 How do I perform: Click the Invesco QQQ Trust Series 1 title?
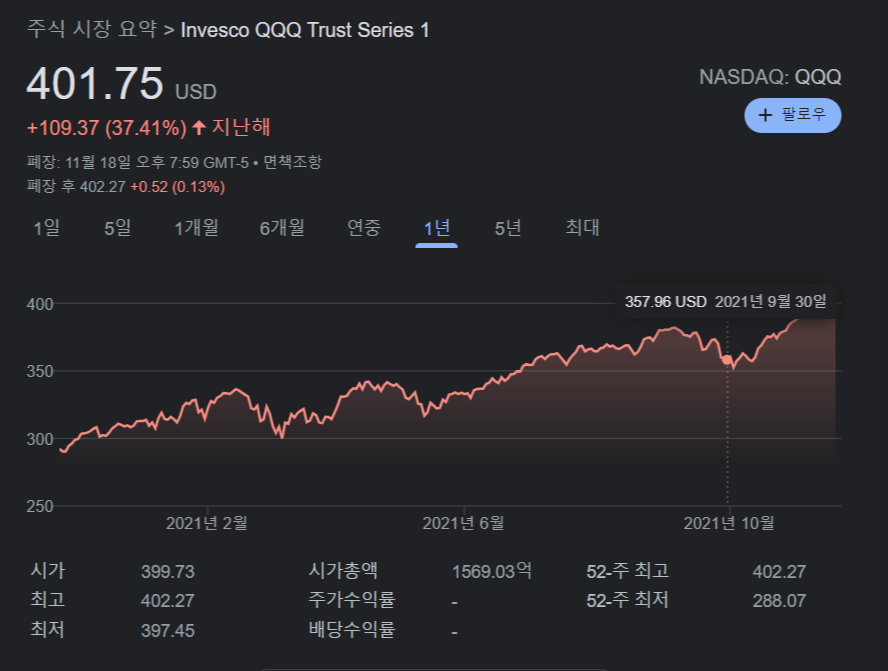click(303, 31)
